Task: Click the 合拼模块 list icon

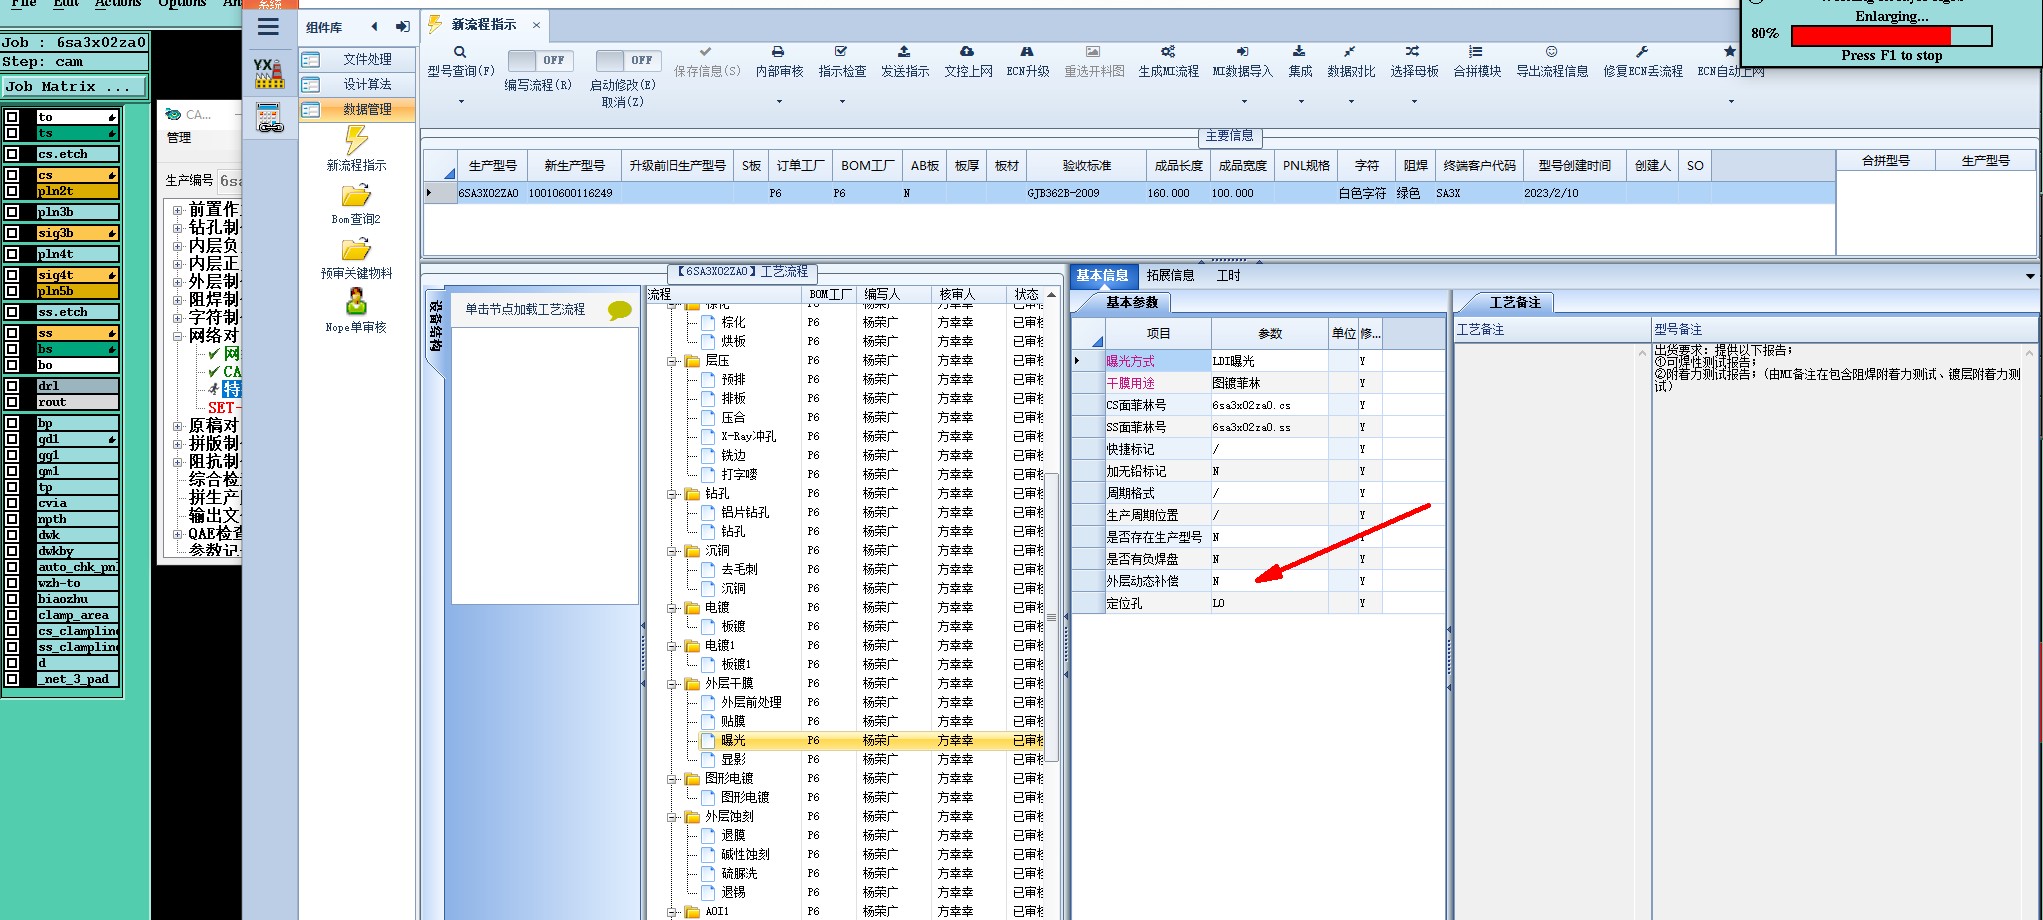Action: click(1476, 51)
